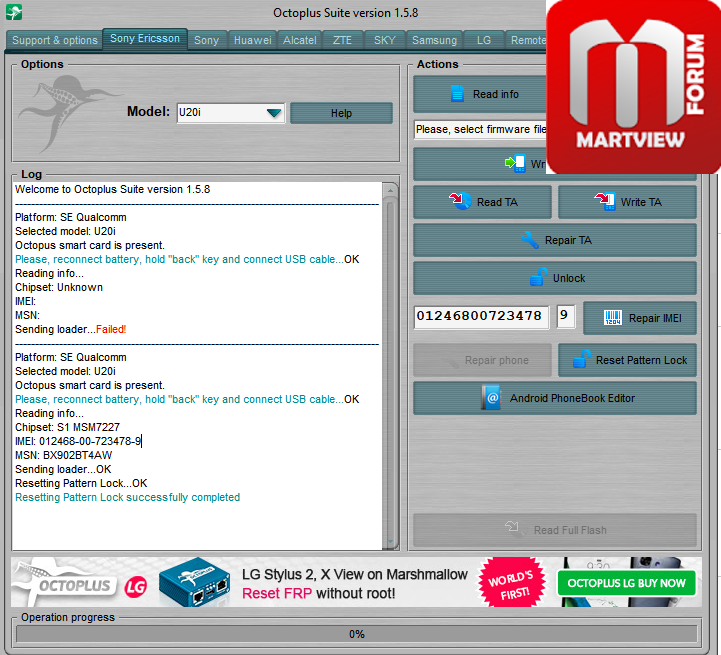Open the ZTE tab
Viewport: 721px width, 655px height.
click(343, 40)
